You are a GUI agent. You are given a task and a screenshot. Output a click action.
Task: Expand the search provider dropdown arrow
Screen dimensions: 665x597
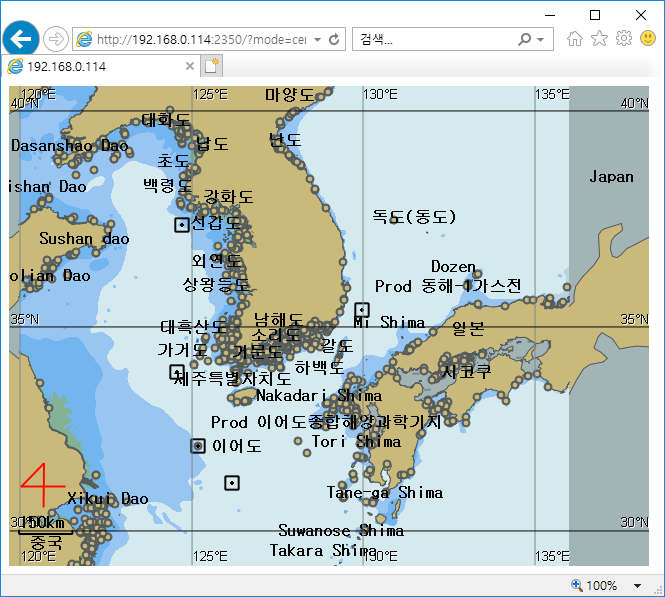[541, 40]
